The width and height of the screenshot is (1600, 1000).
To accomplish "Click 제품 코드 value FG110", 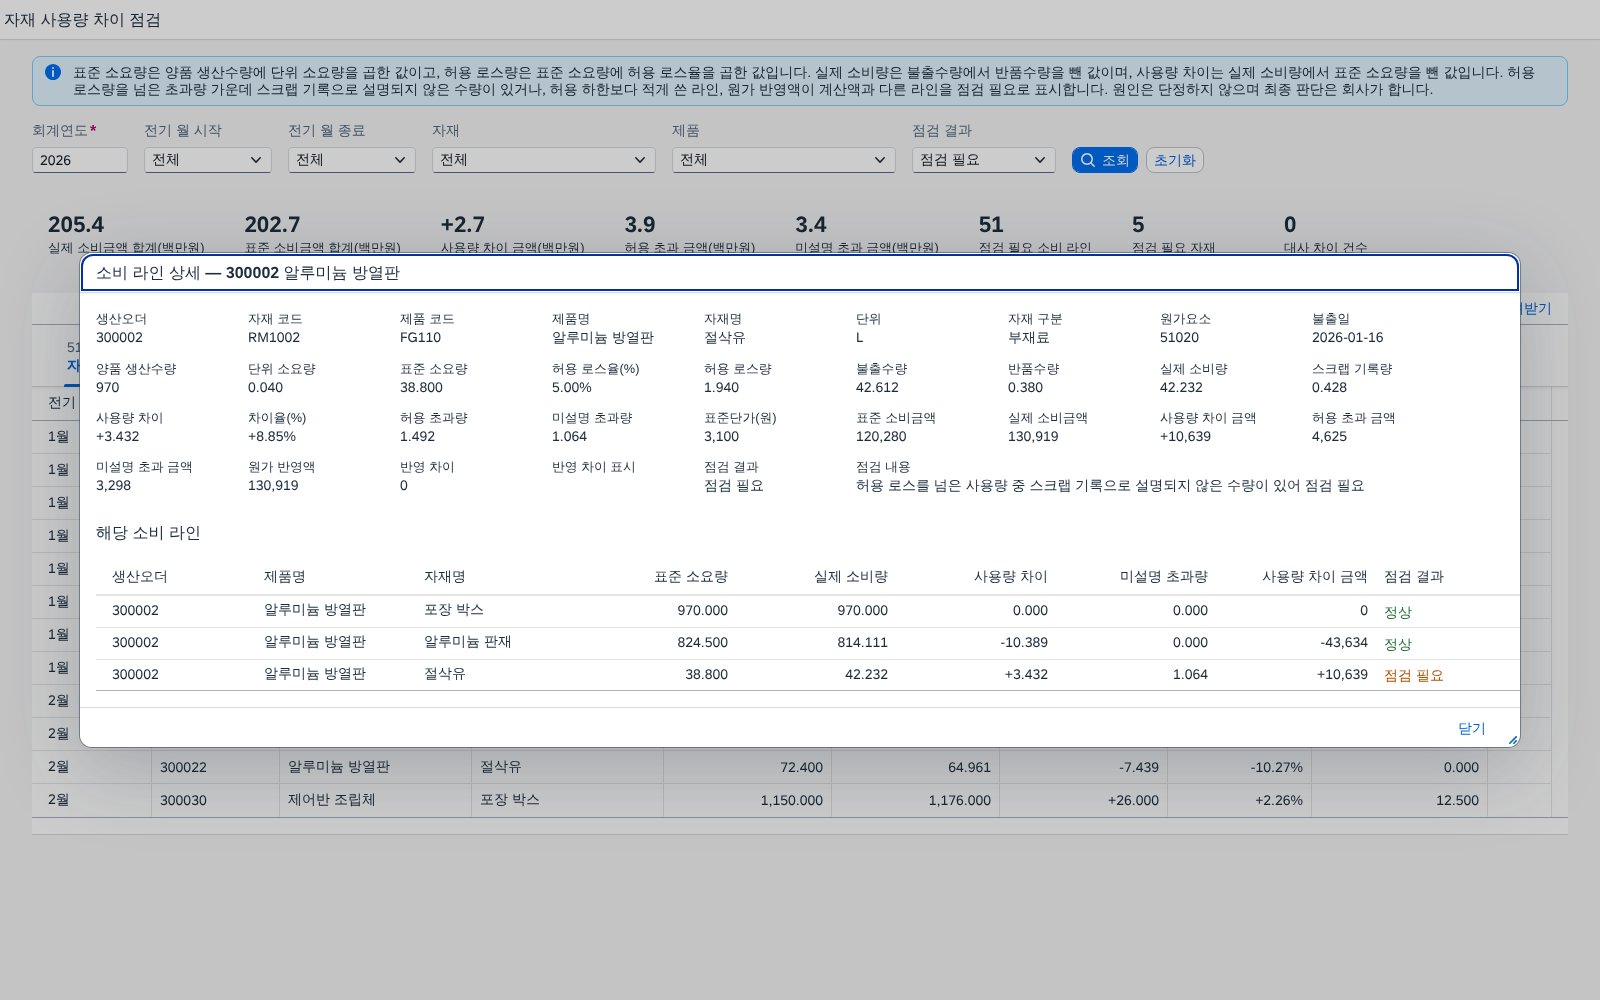I will pyautogui.click(x=420, y=337).
